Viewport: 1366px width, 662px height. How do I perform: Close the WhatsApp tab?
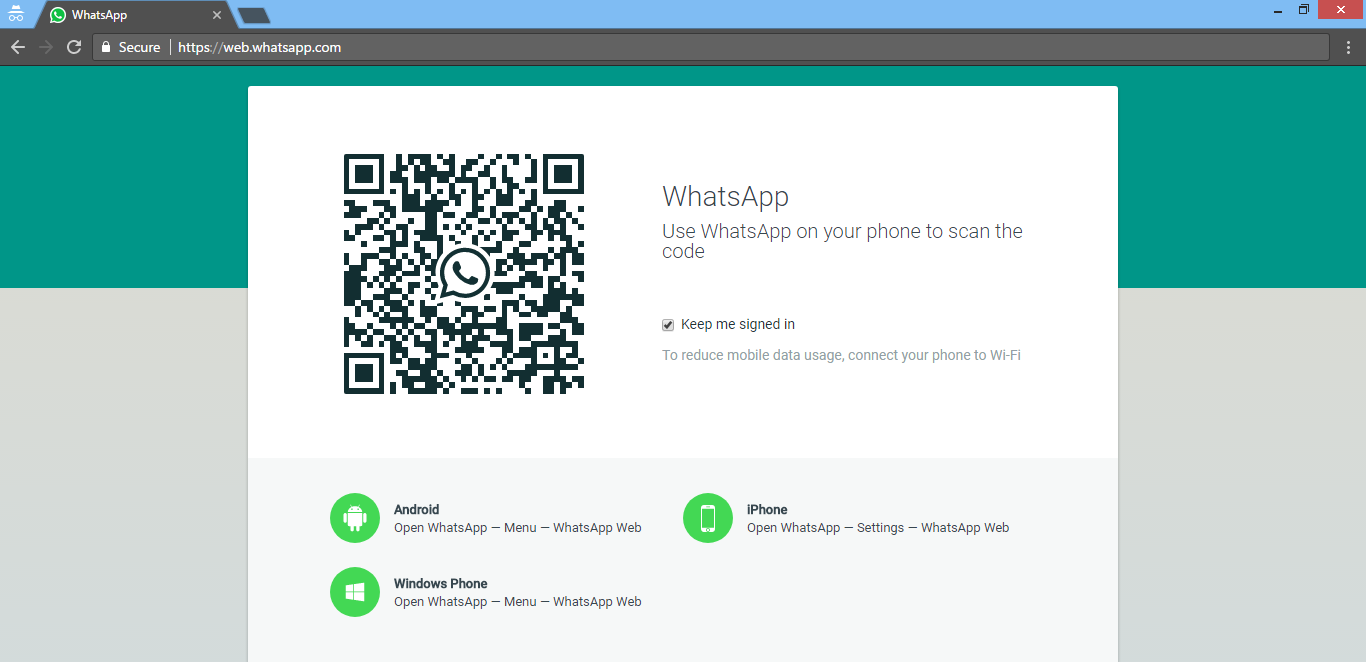pos(217,15)
